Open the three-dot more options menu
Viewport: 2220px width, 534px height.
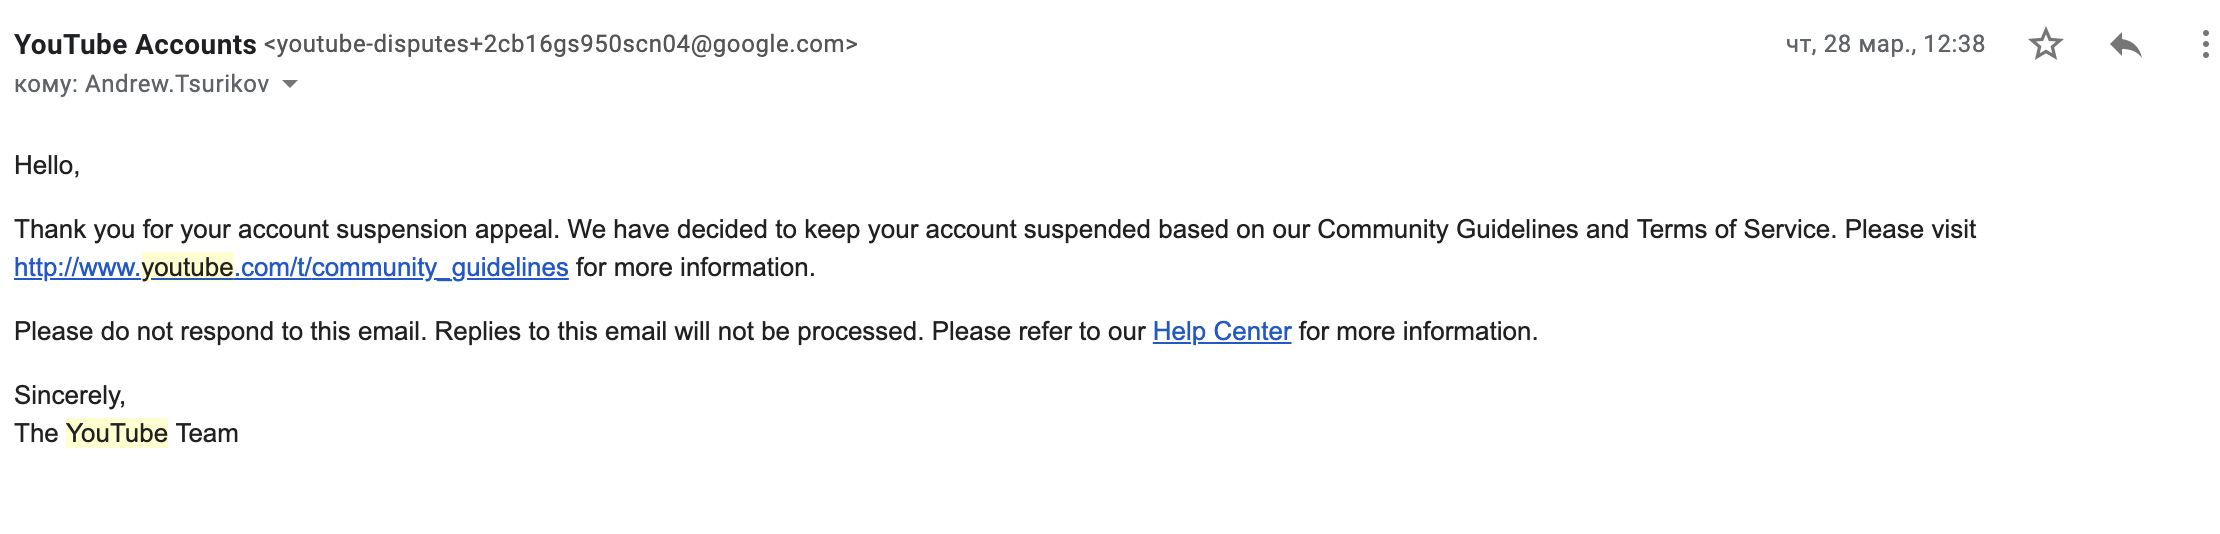click(2205, 44)
